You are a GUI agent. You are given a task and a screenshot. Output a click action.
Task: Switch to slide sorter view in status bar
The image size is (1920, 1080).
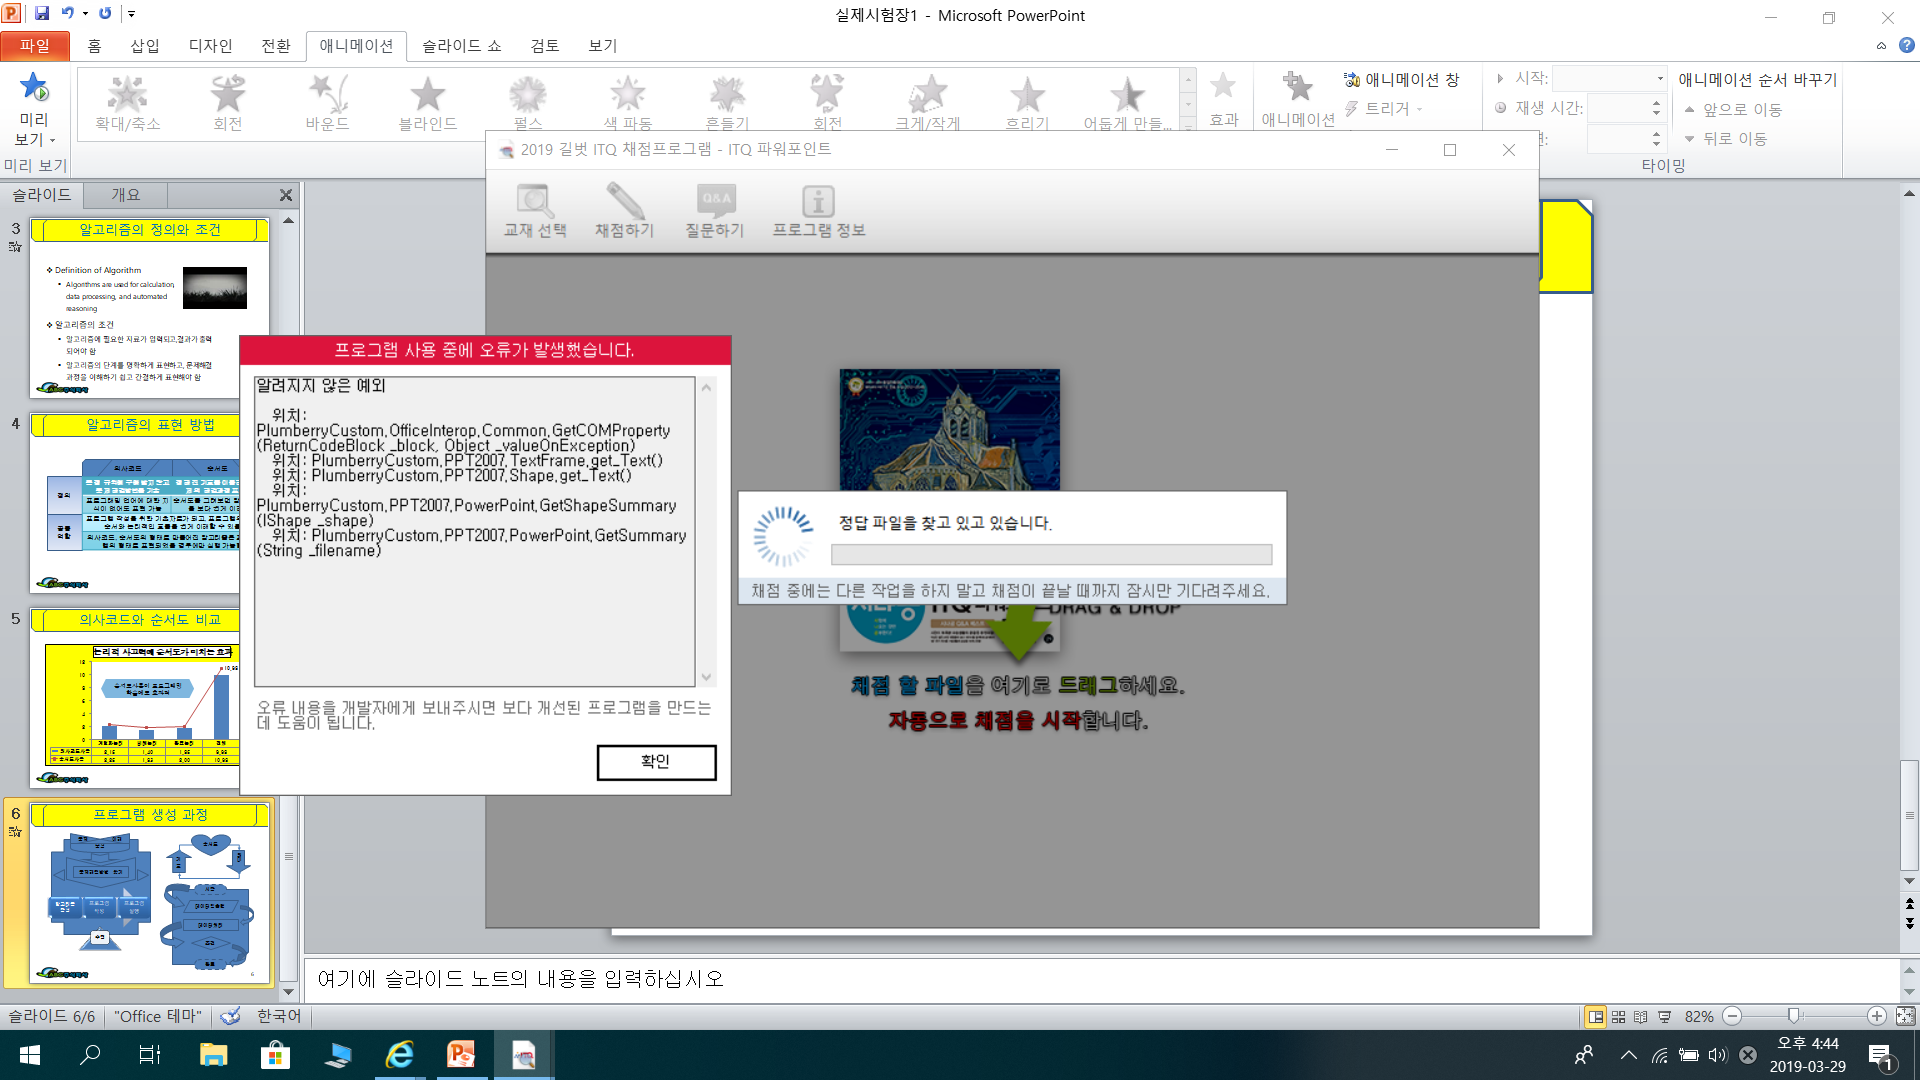(1618, 1016)
